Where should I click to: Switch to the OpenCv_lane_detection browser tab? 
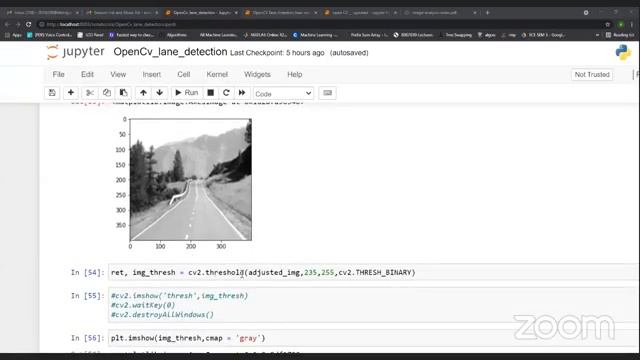click(202, 13)
